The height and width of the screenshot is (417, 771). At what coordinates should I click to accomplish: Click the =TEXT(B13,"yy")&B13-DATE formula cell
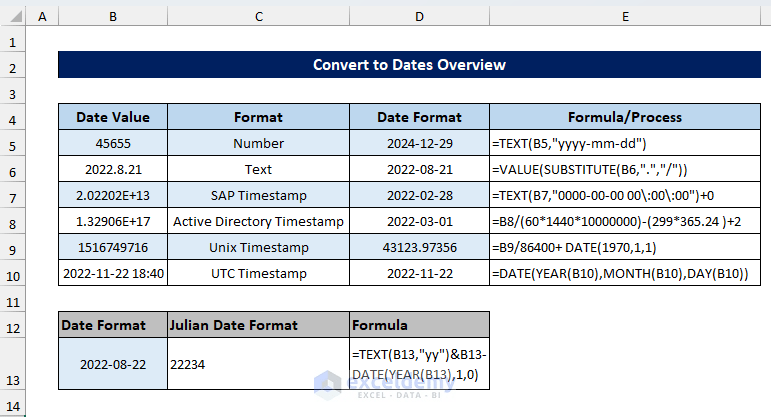click(419, 364)
